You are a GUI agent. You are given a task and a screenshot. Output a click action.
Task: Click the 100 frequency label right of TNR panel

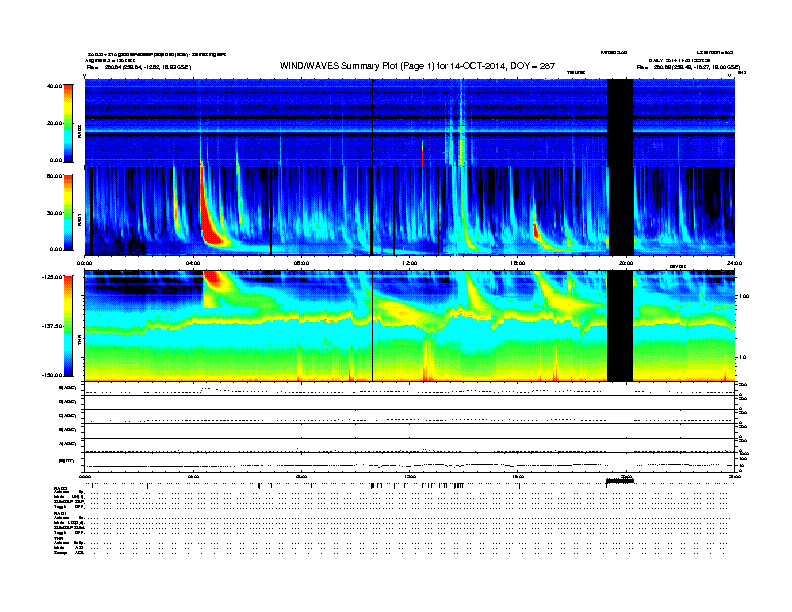[x=744, y=296]
